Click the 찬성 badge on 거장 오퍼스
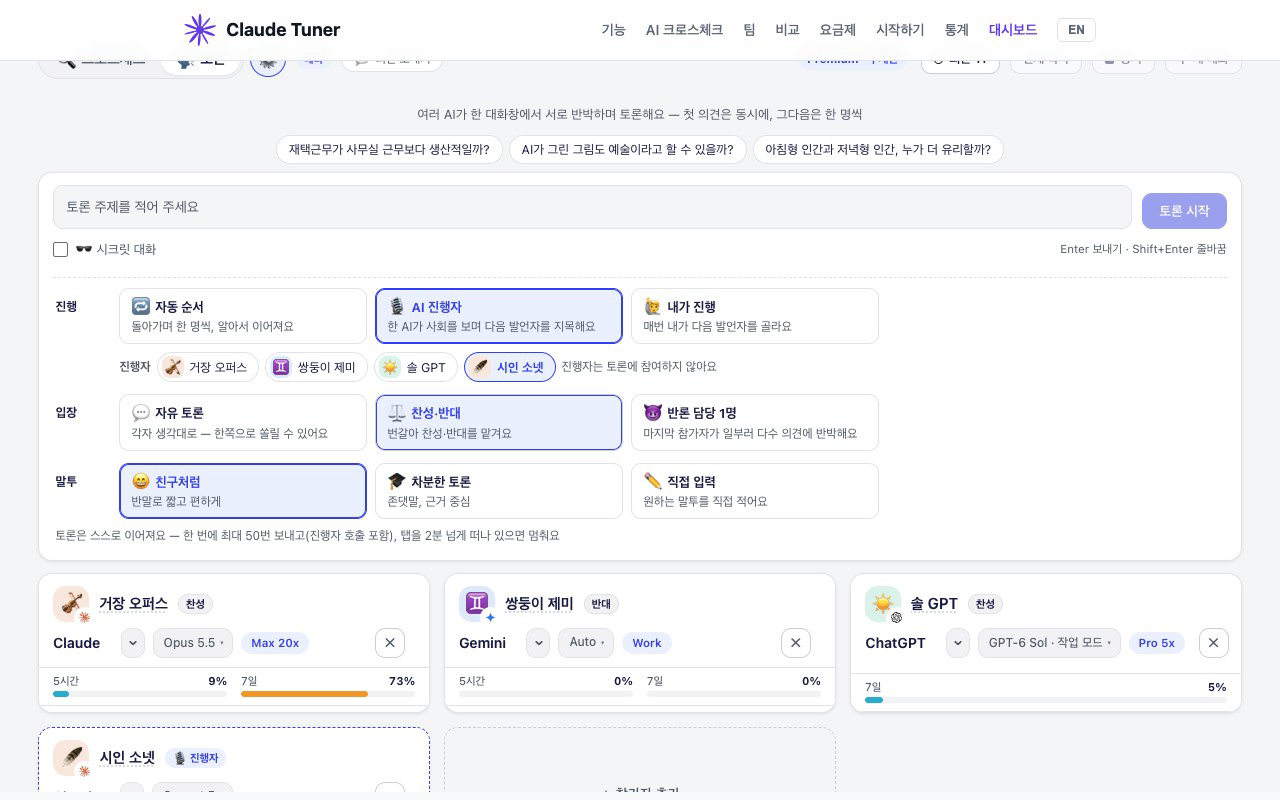Screen dimensions: 1280x800 click(195, 604)
